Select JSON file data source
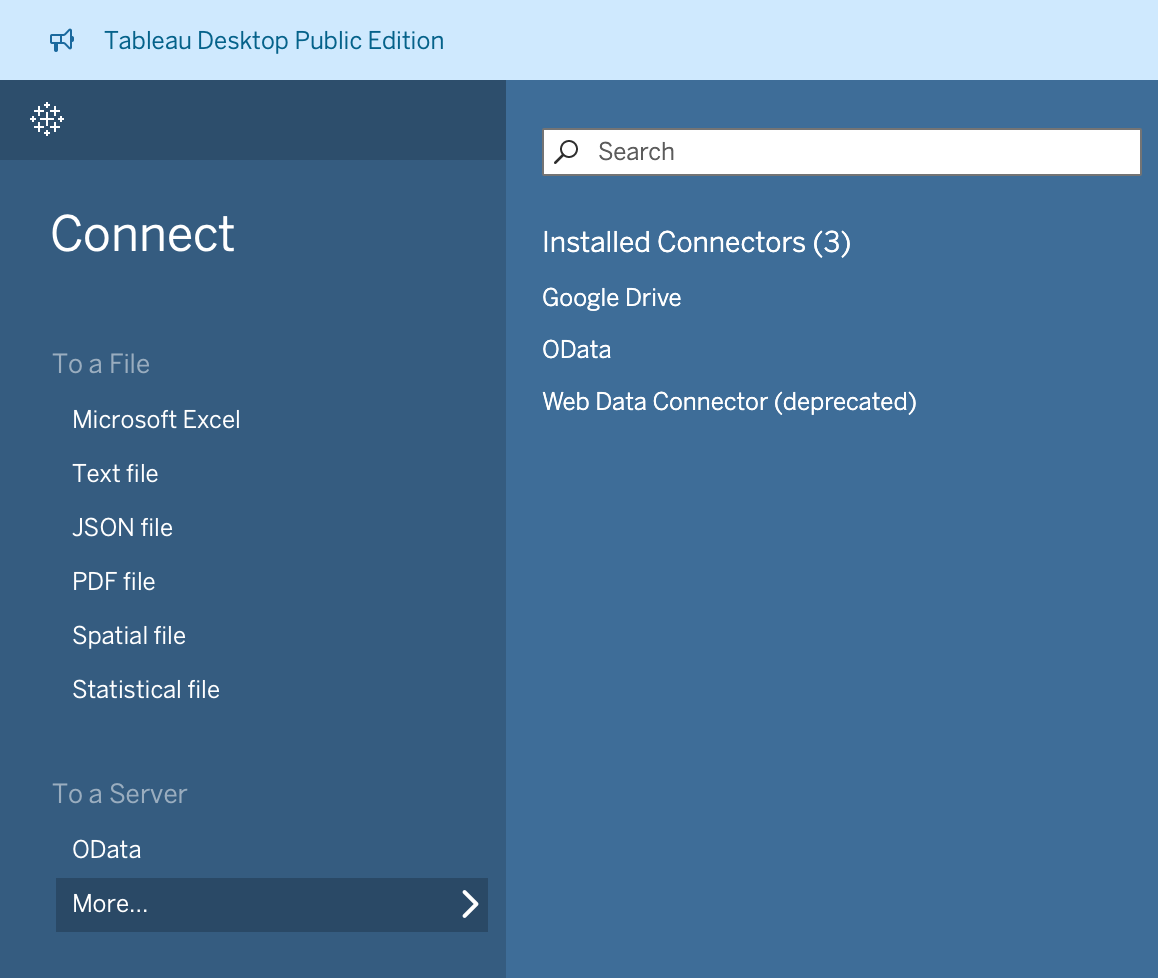Screen dimensions: 1158x978 [x=123, y=527]
